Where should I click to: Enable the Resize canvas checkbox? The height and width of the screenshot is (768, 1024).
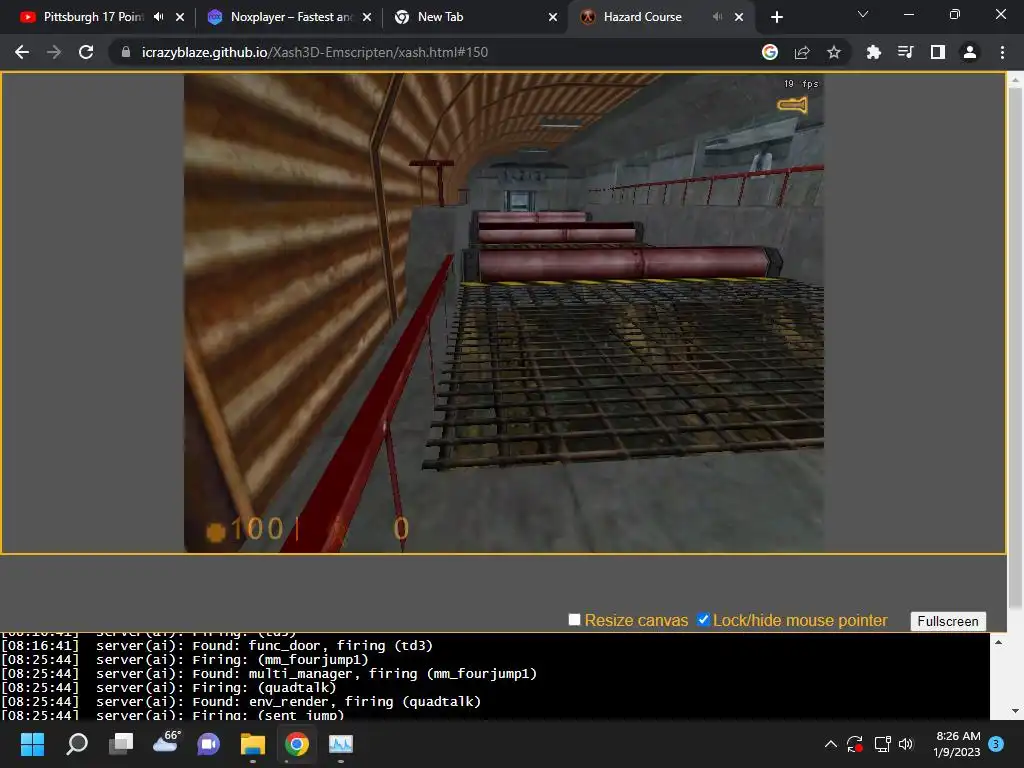(574, 620)
